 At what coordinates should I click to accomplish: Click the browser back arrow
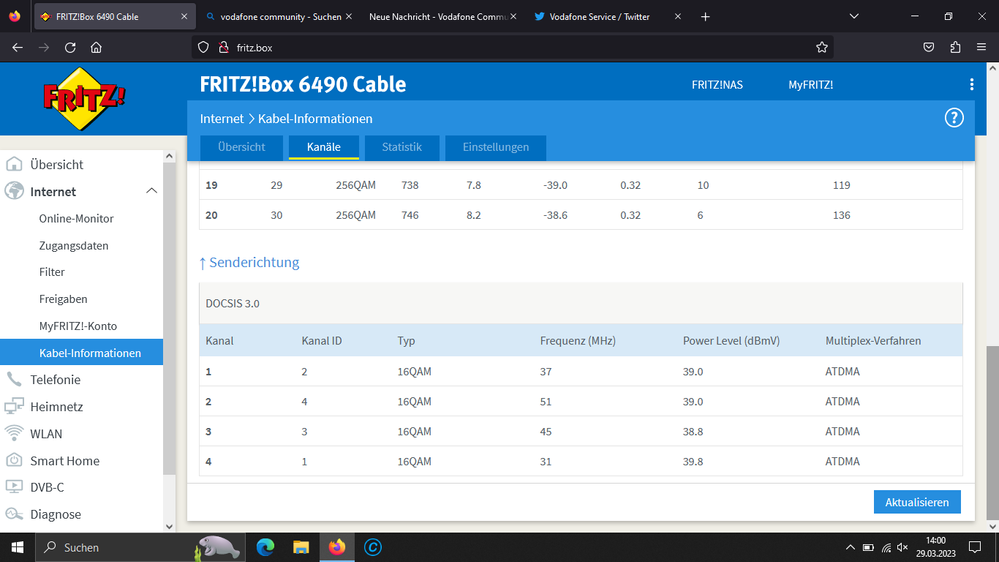pyautogui.click(x=17, y=48)
